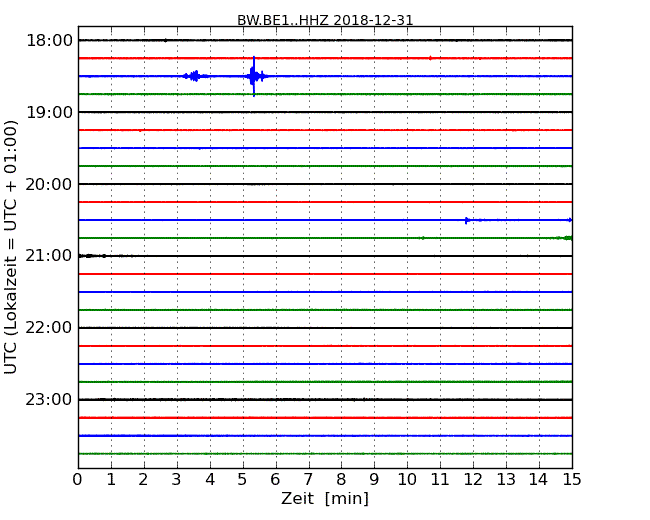Click the black dot near minute 2.7 on 18:00 trace
Screen dimensions: 650x520
(x=165, y=40)
